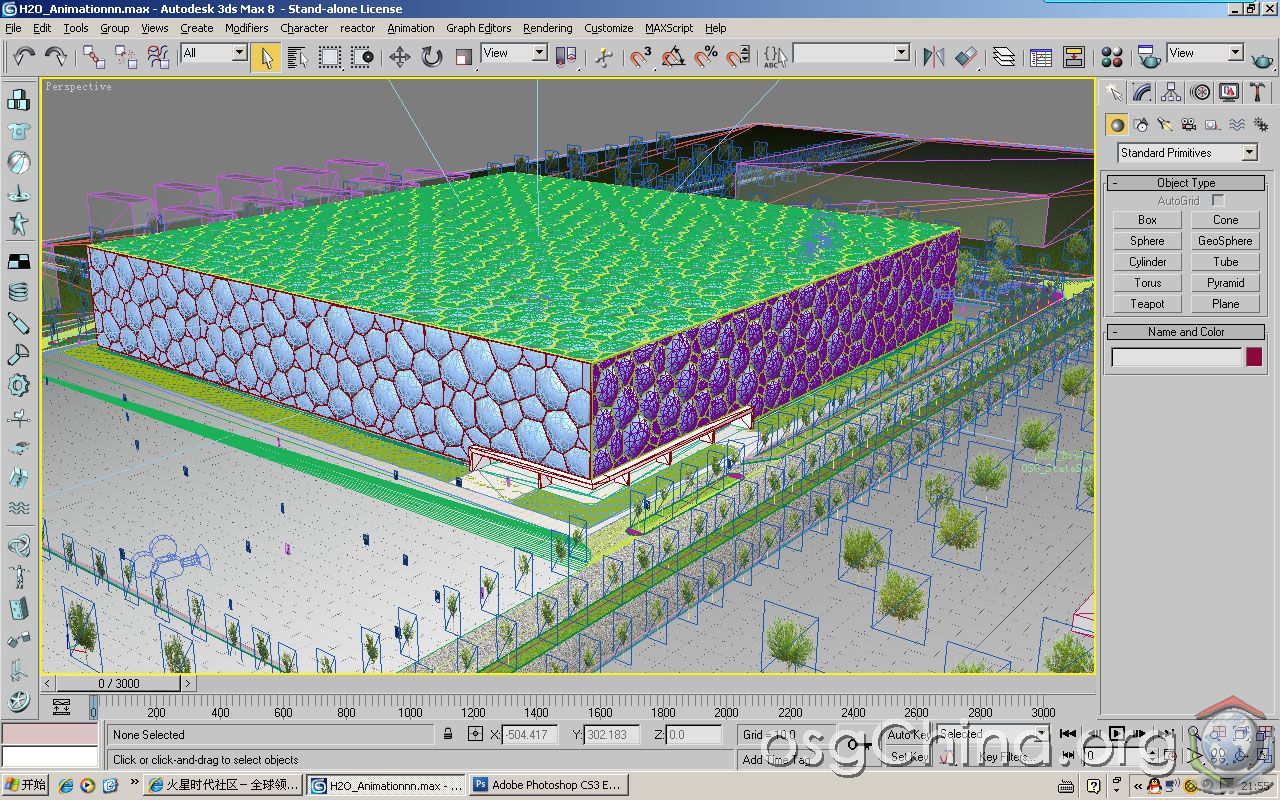Screen dimensions: 1280x800
Task: Click the Pyramid primitive button
Action: (x=1225, y=283)
